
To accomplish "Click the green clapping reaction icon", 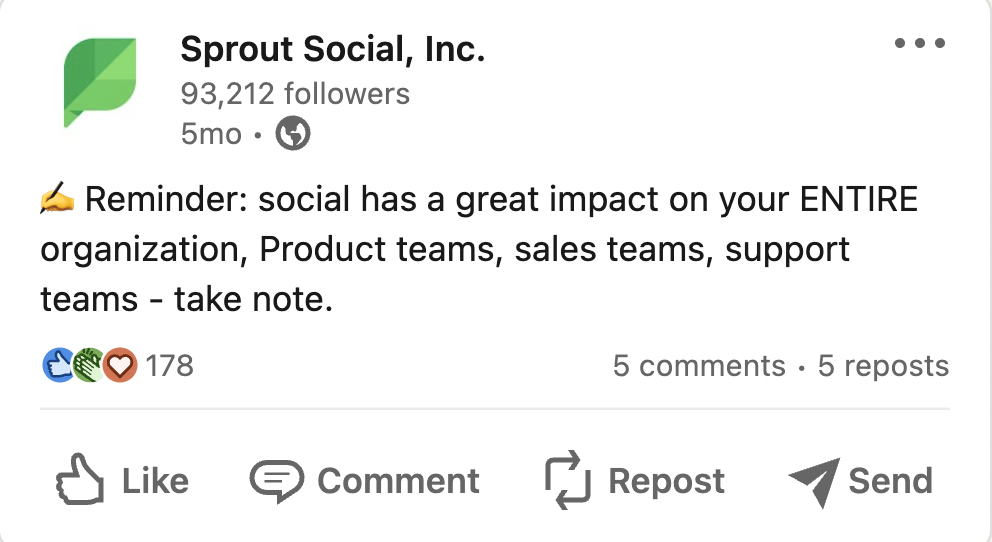I will (88, 366).
